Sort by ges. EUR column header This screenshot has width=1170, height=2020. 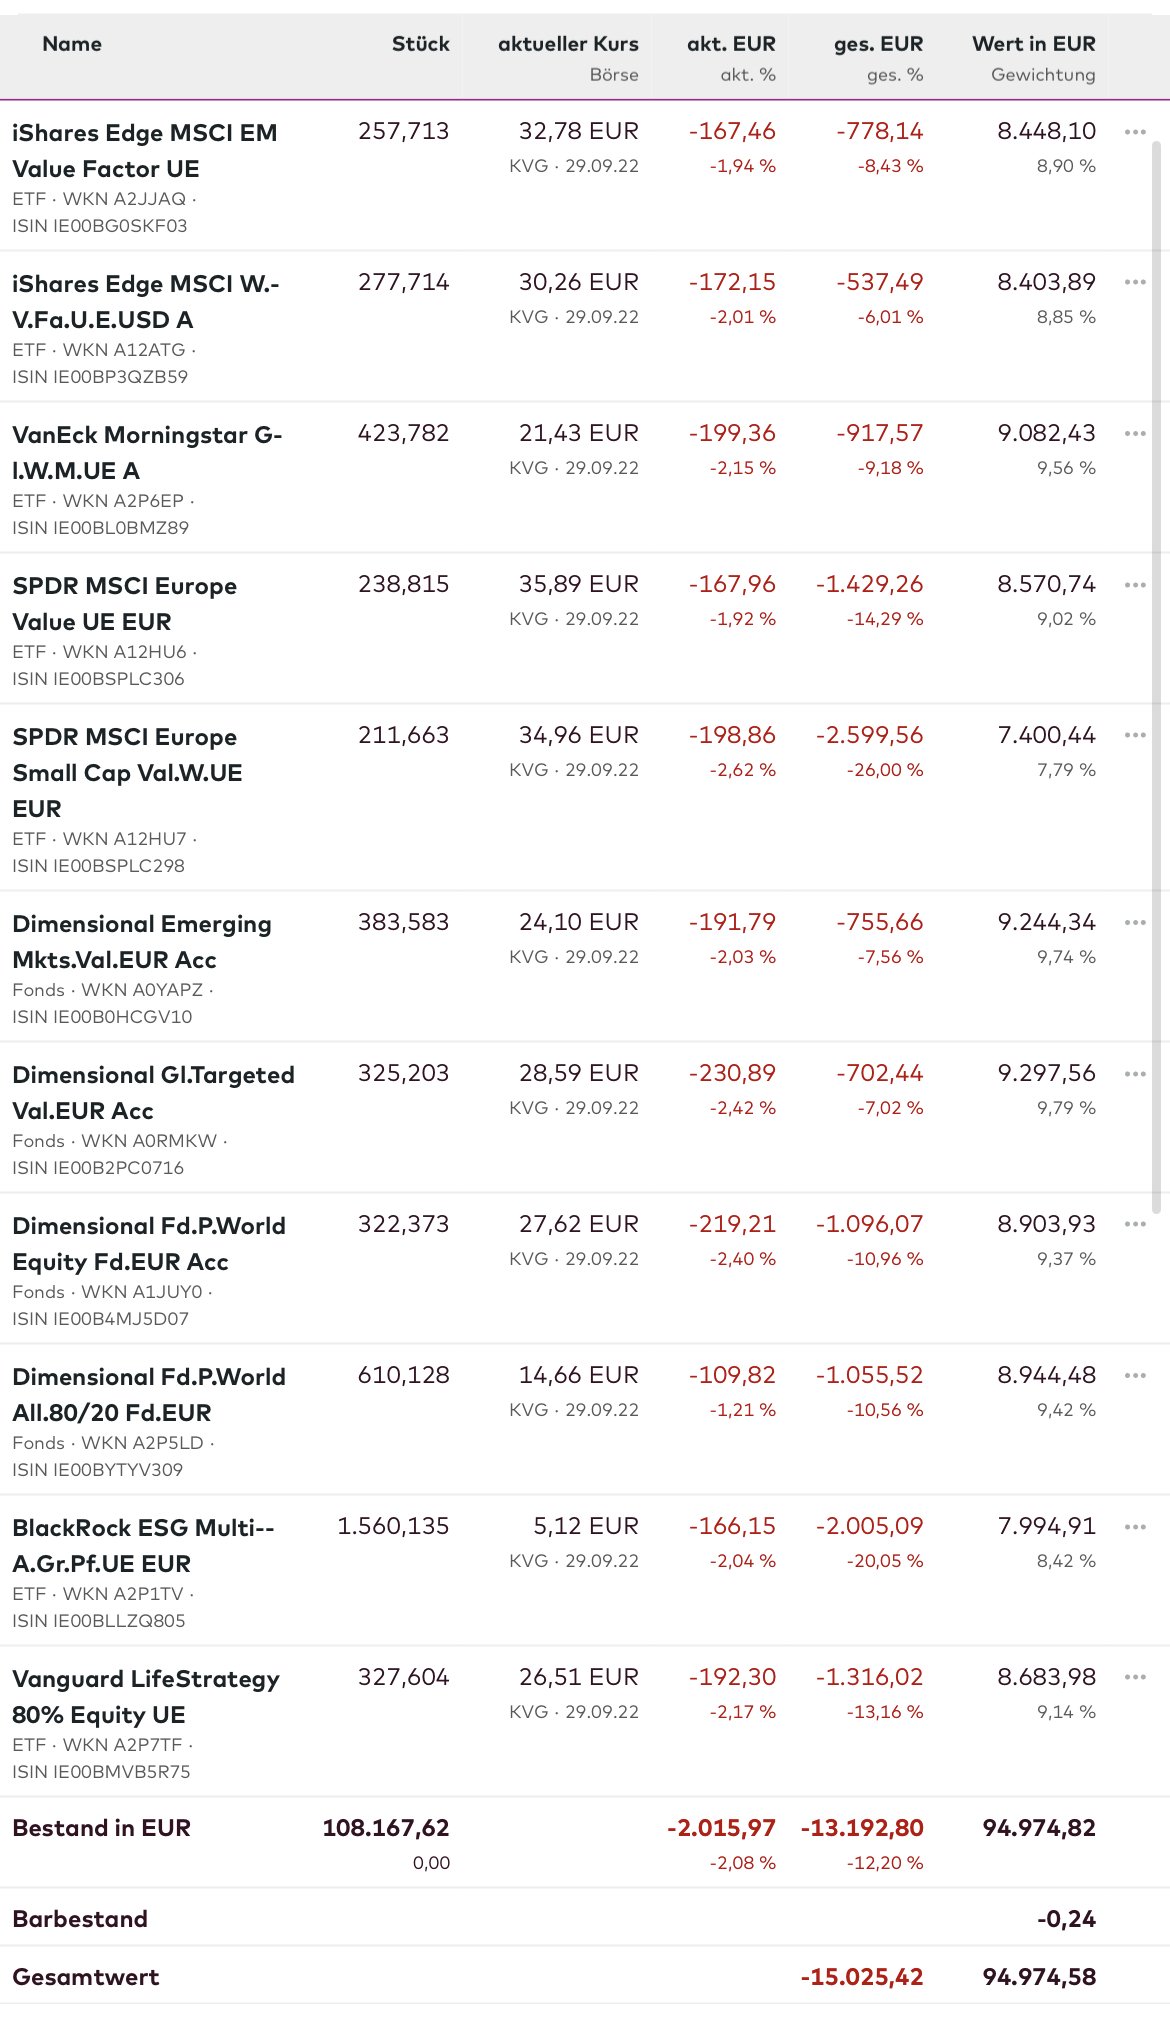(878, 44)
